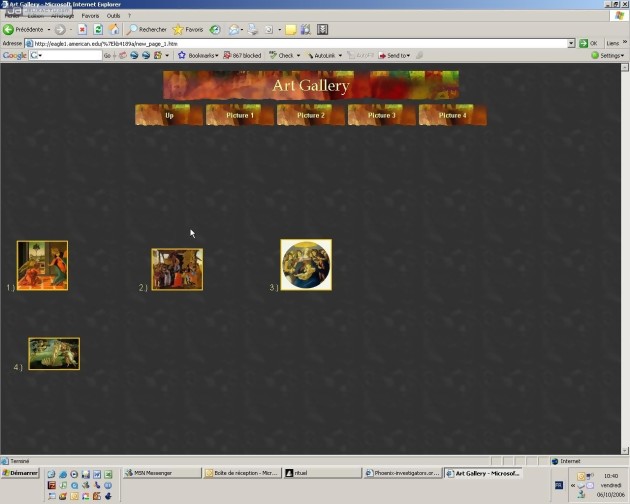Image resolution: width=630 pixels, height=504 pixels.
Task: Click the Picture 4 navigation button
Action: (452, 115)
